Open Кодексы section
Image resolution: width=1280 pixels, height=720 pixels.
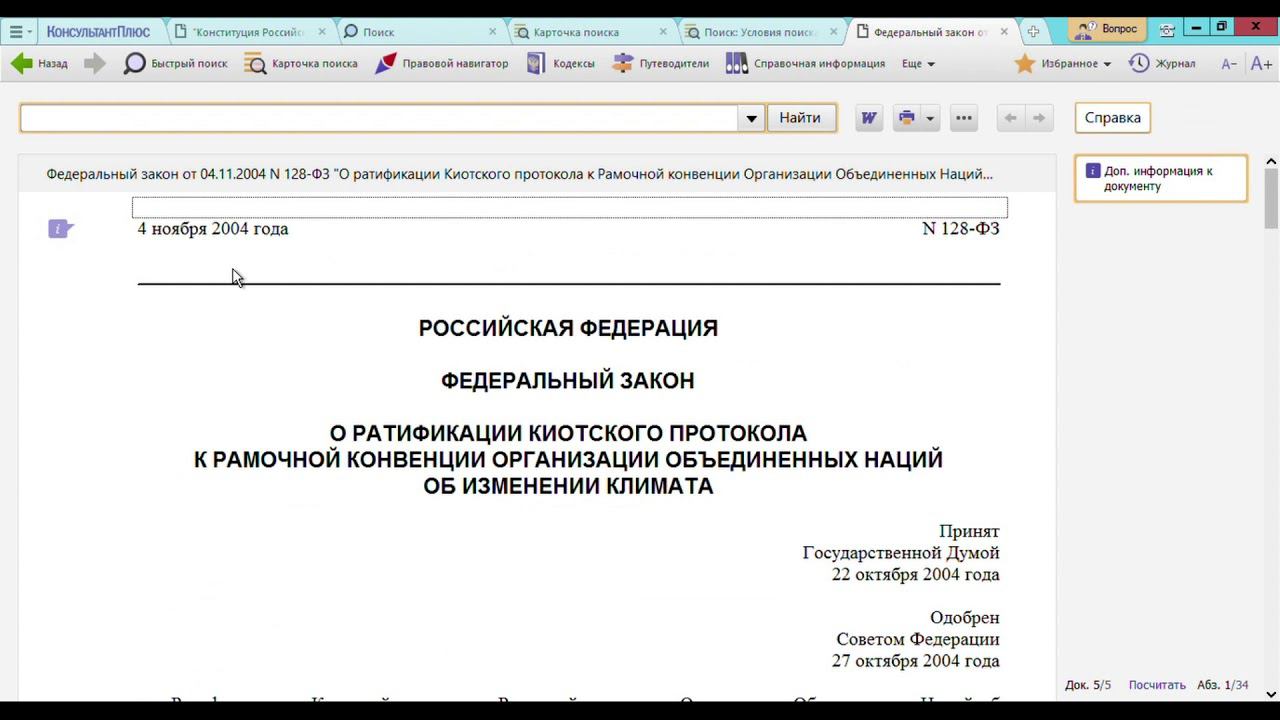(561, 63)
